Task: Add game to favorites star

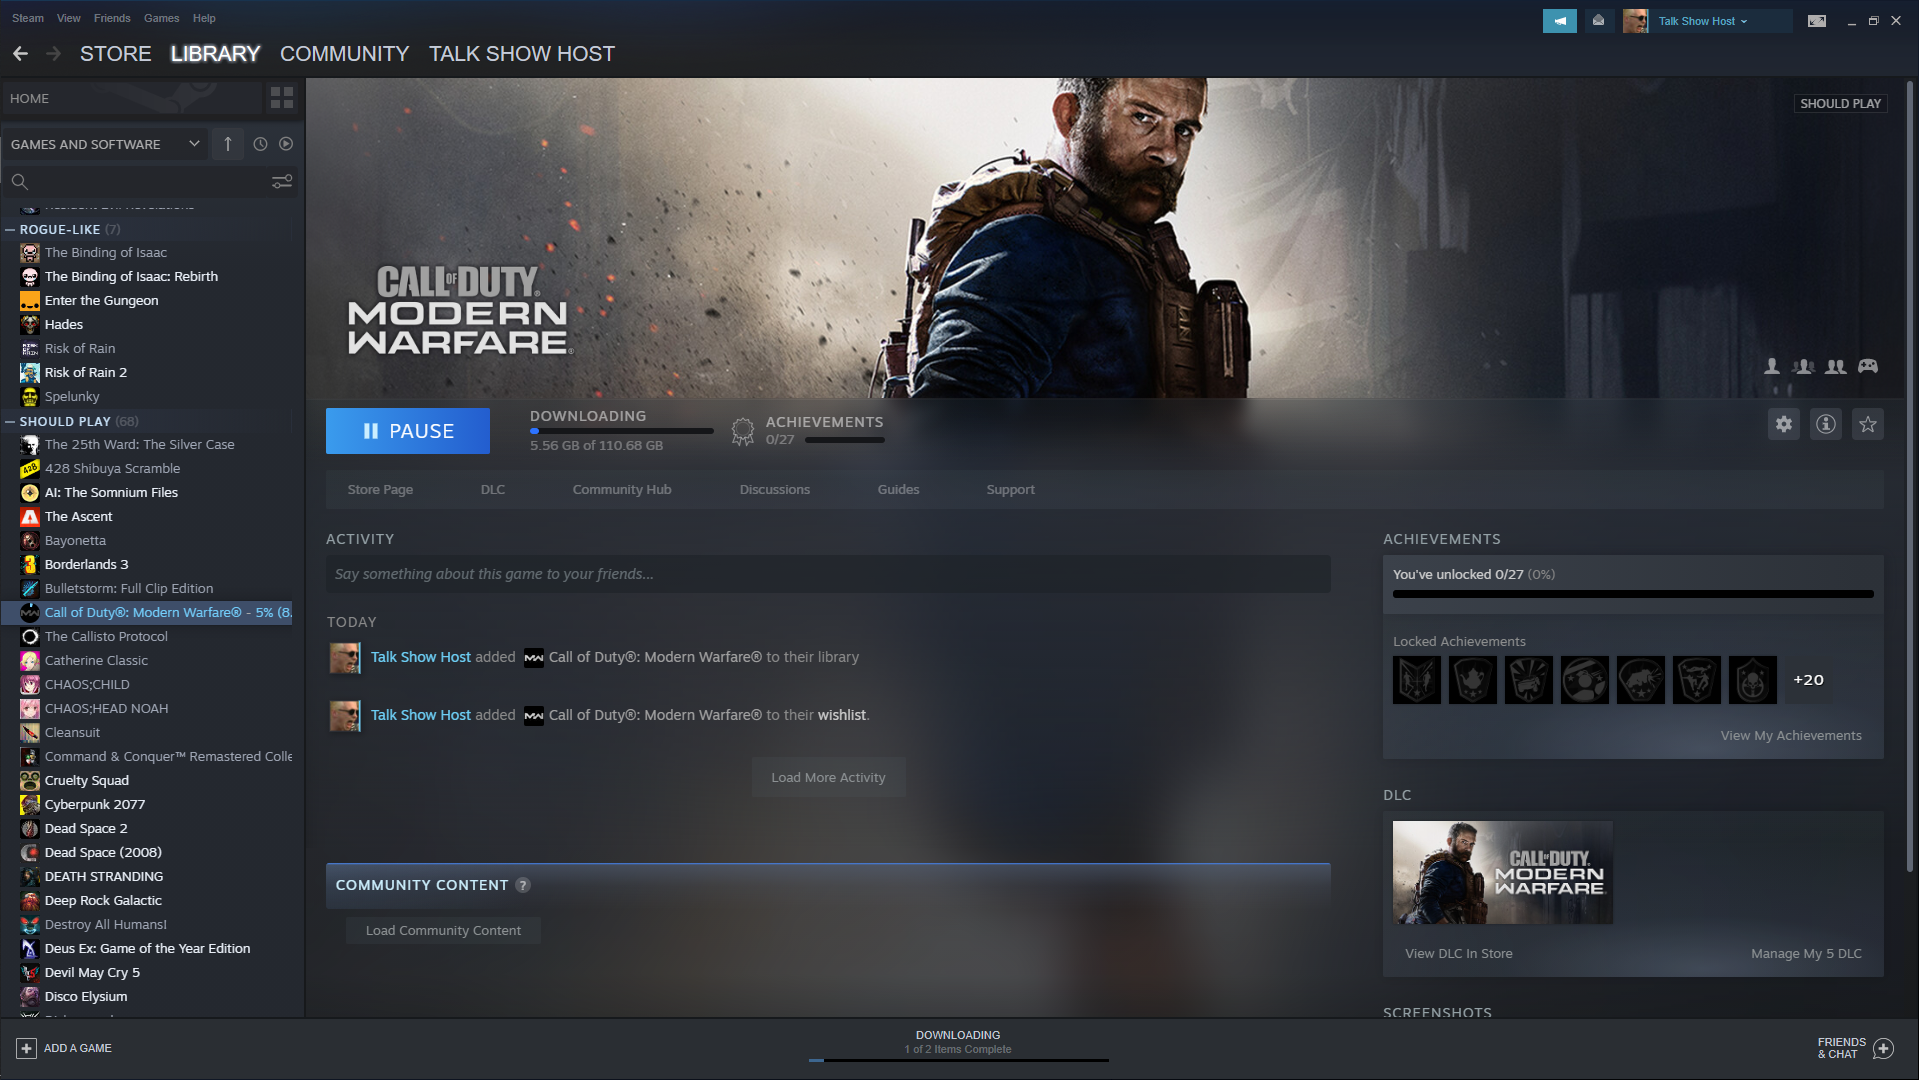Action: pos(1868,424)
